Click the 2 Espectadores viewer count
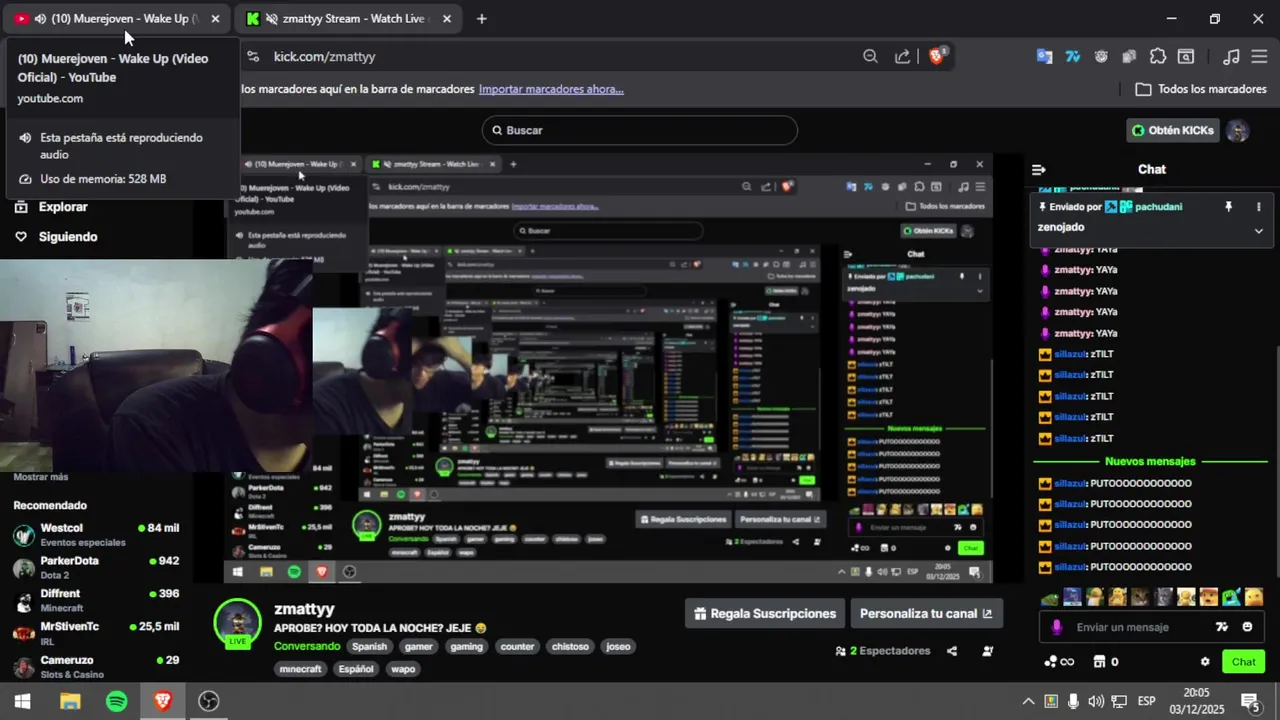This screenshot has width=1280, height=720. (x=883, y=651)
